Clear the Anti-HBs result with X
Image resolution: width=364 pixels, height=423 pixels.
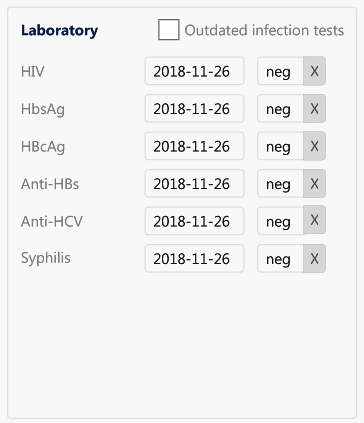pyautogui.click(x=314, y=184)
